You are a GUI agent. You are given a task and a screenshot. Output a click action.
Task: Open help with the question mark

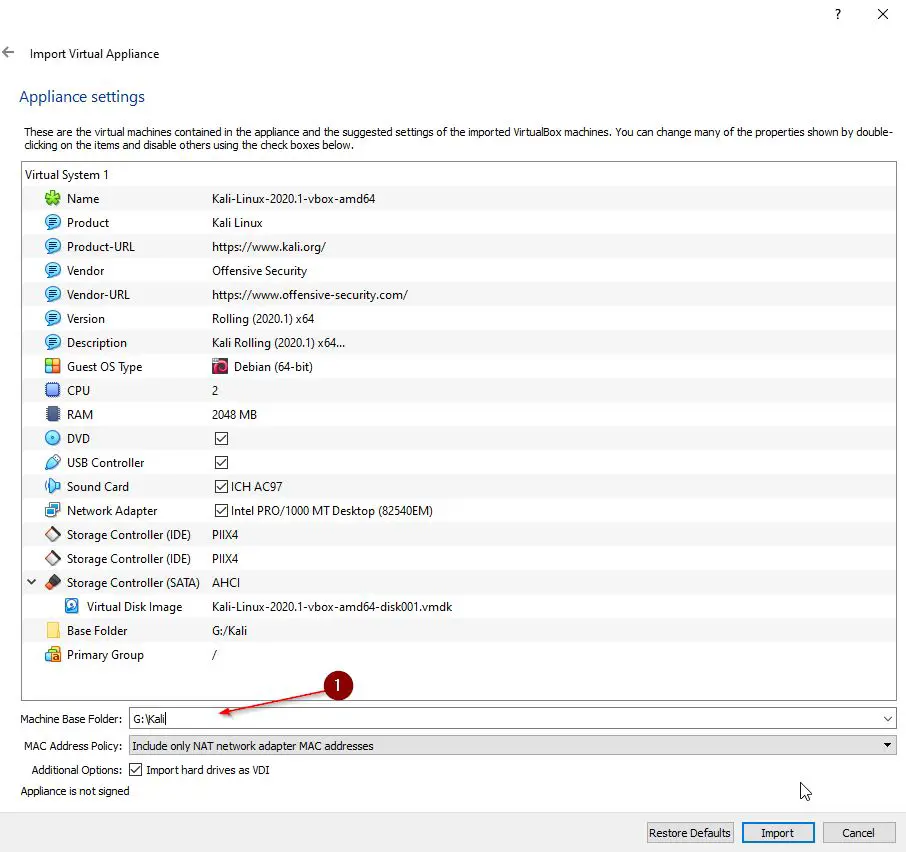(x=838, y=14)
